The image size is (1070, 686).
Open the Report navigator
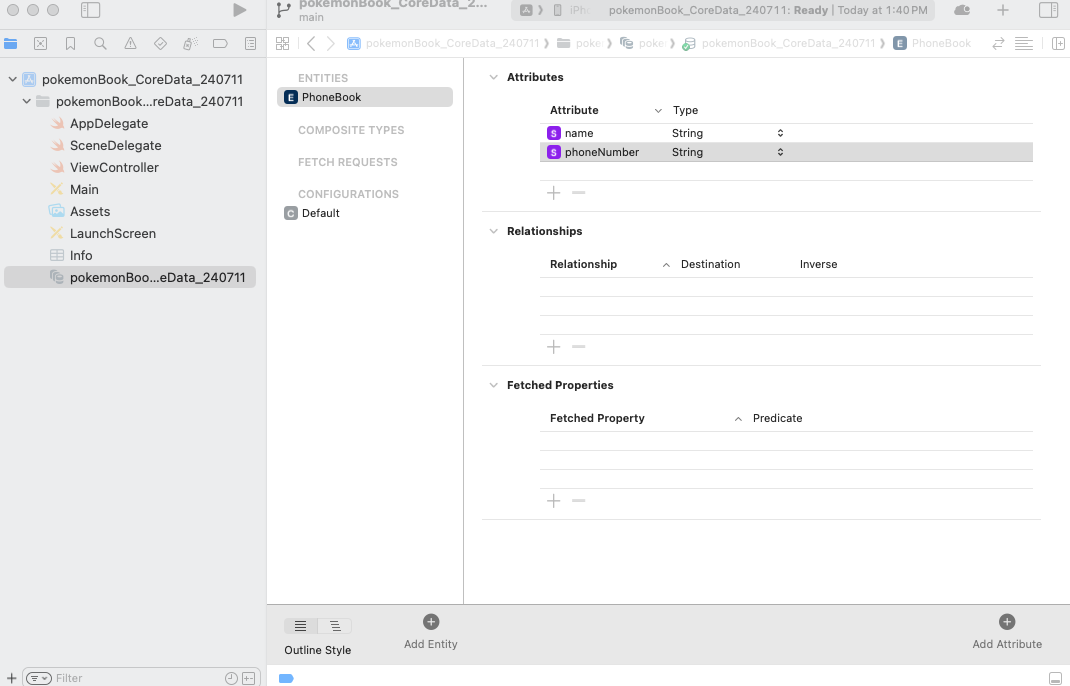pos(250,44)
